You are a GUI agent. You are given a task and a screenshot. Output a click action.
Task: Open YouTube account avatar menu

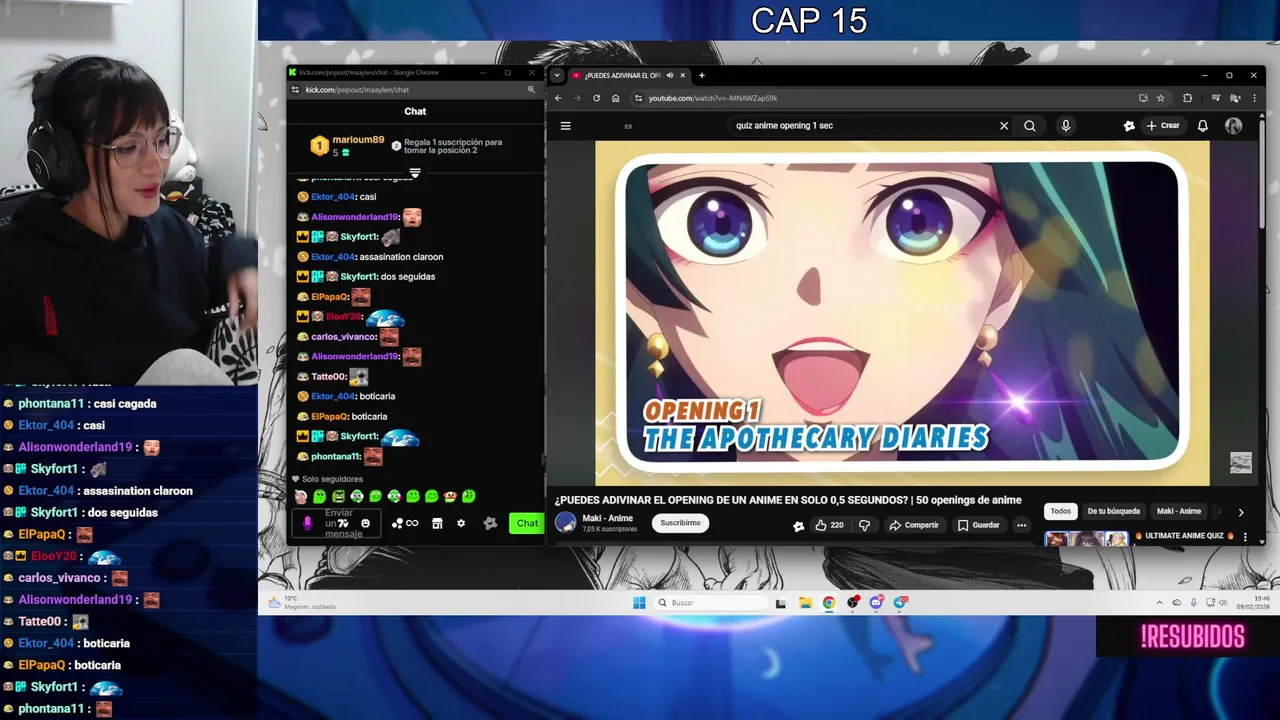pyautogui.click(x=1234, y=126)
